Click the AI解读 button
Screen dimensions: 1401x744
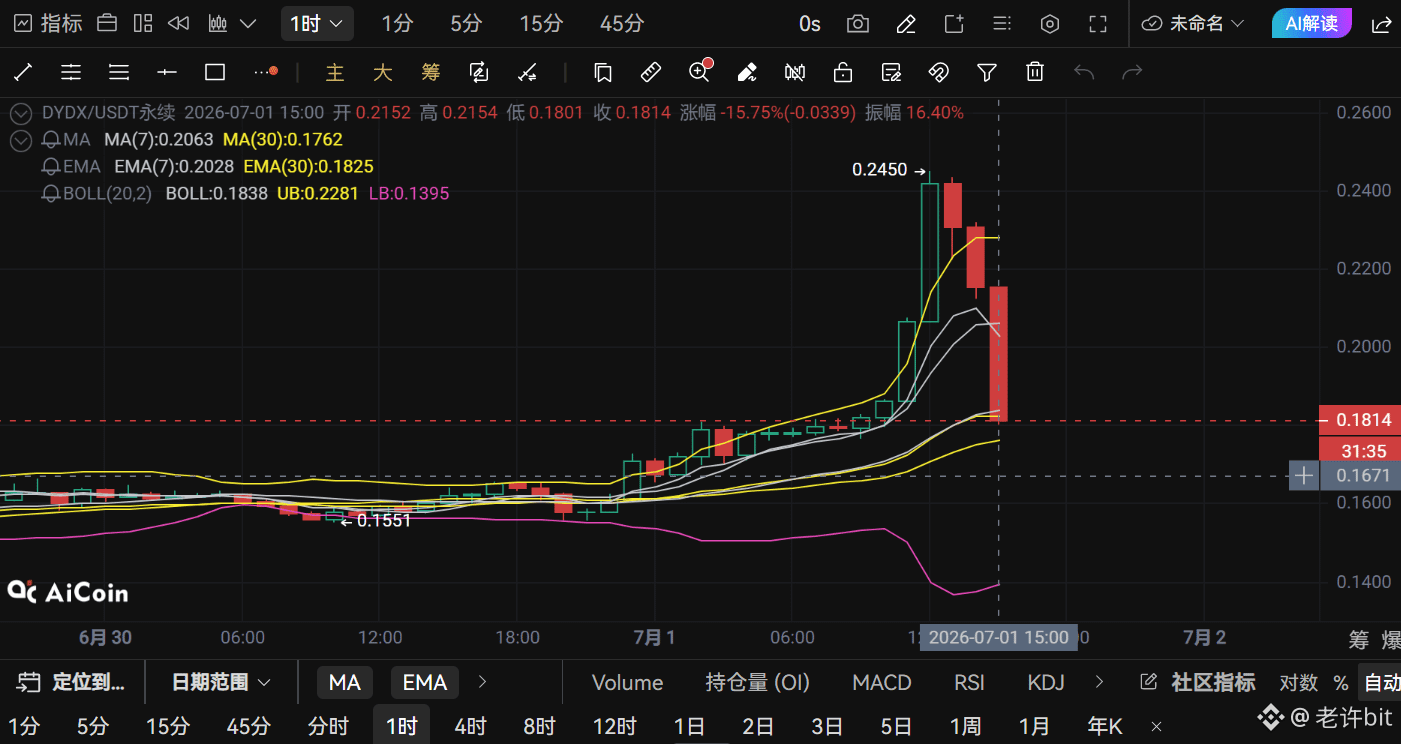coord(1311,23)
